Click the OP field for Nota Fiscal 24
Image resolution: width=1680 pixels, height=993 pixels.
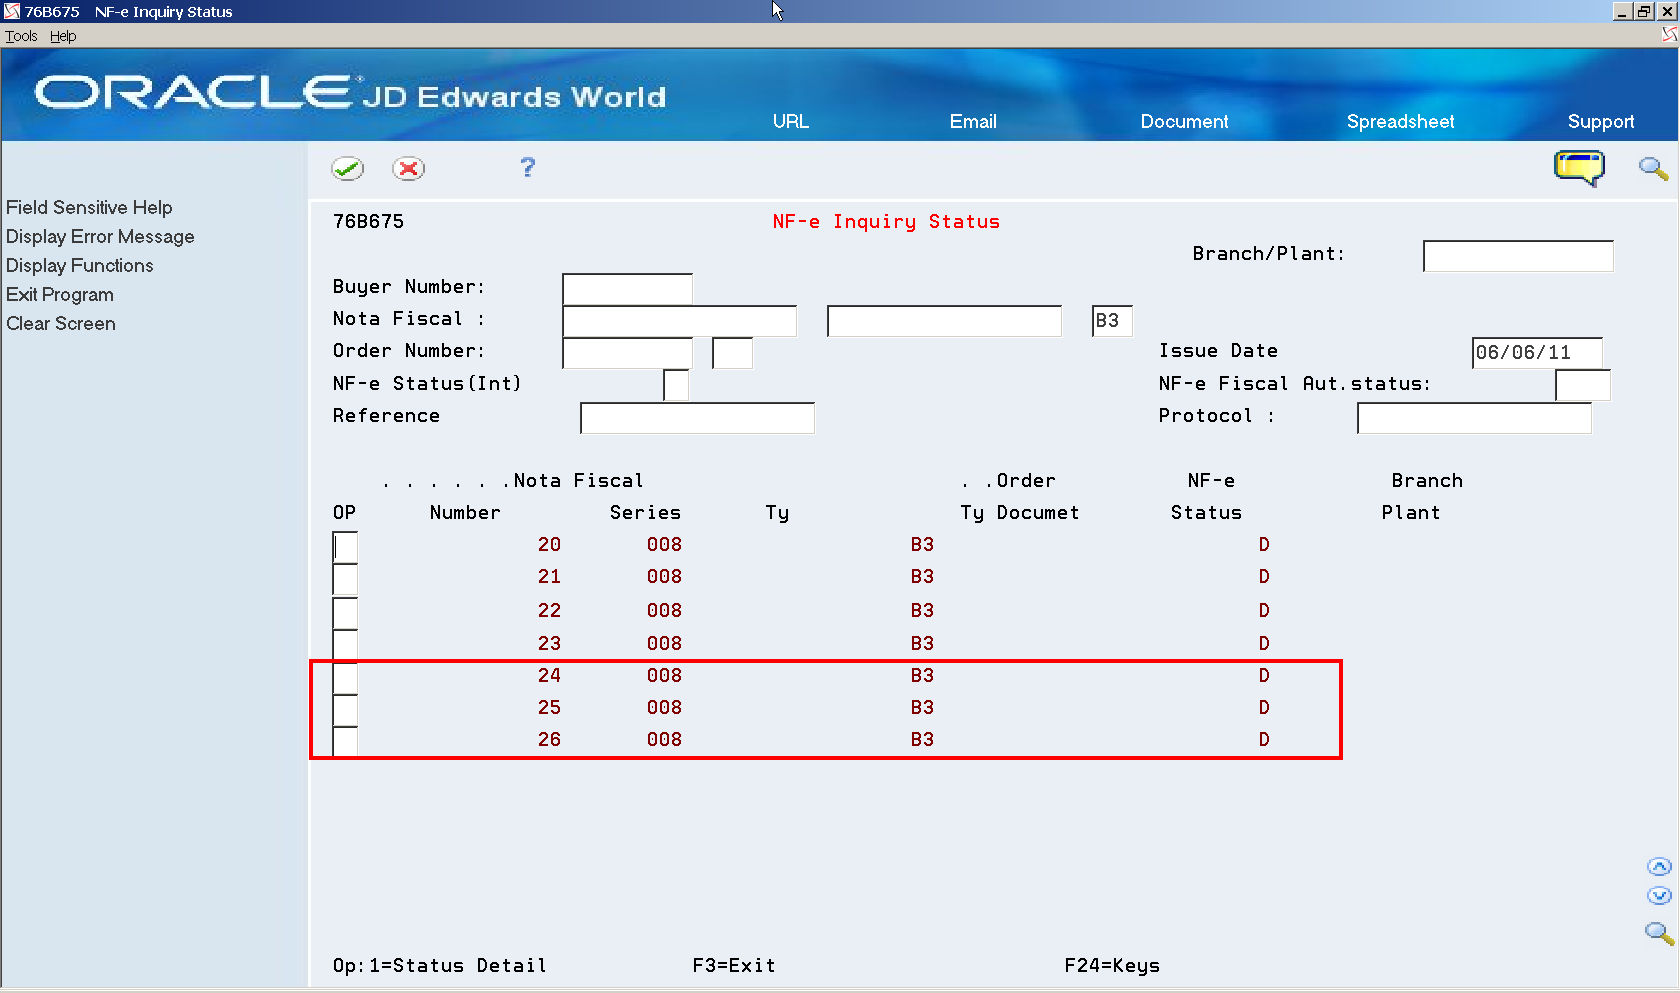[x=345, y=678]
